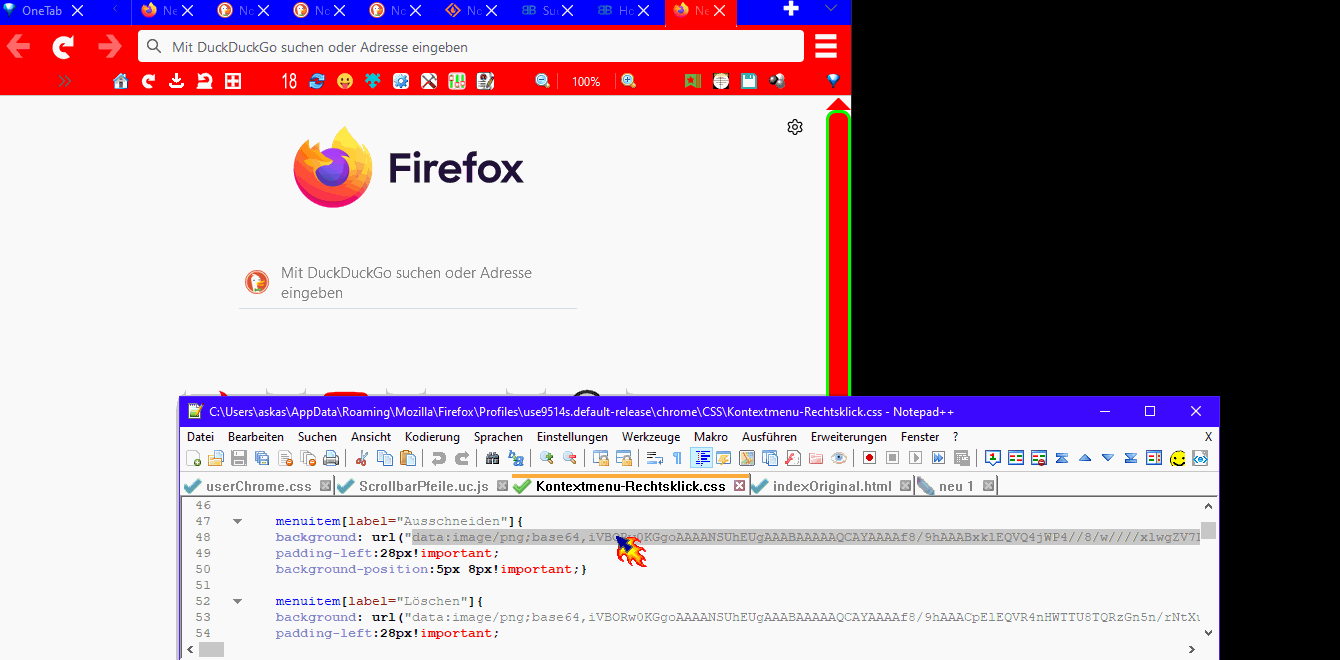Expand the overflow chevron in Firefox bookmarks toolbar
This screenshot has height=660, width=1340.
coord(65,81)
